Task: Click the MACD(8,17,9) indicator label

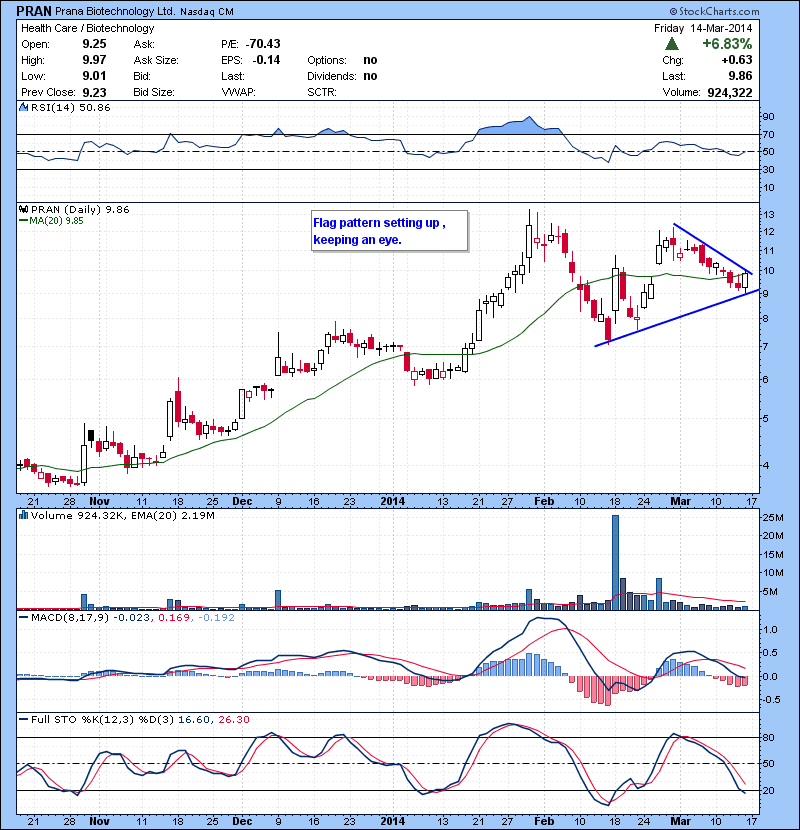Action: pos(70,618)
